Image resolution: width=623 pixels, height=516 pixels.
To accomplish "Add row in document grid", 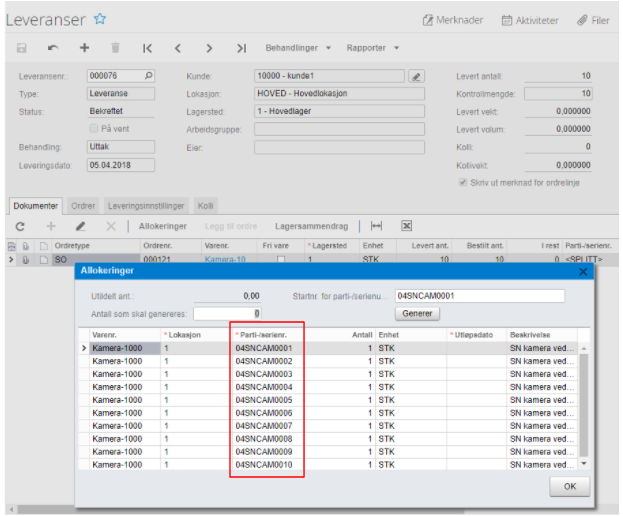I will (51, 226).
